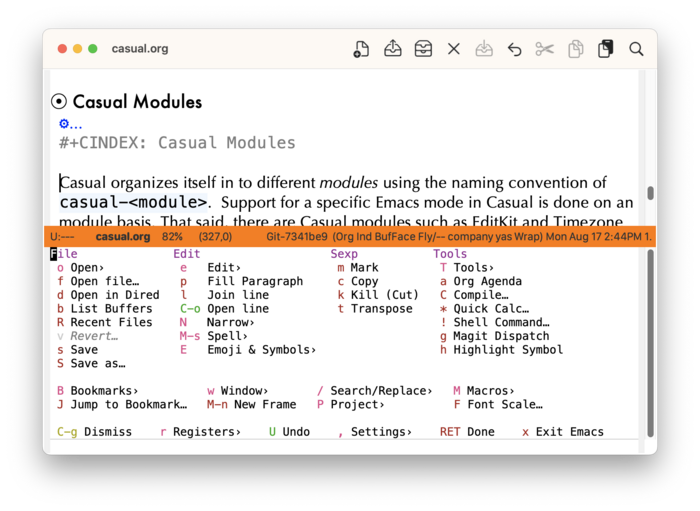Click RET Done button

[467, 432]
